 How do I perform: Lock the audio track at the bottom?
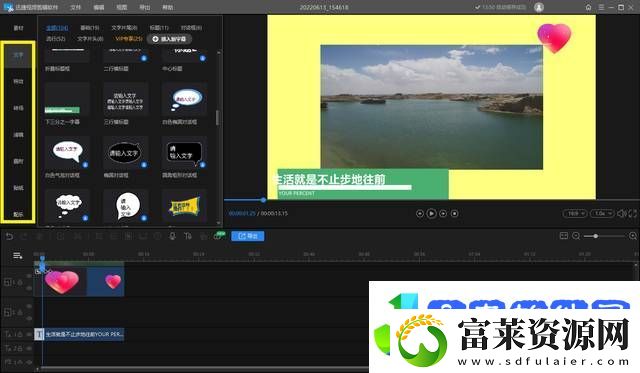20,362
